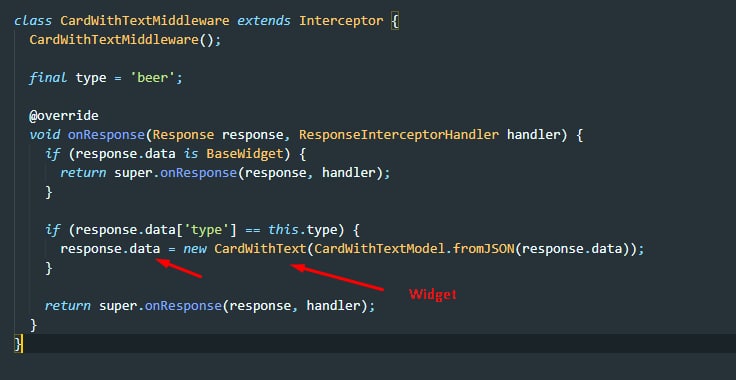Click the 'CardWithTextModel' class name
The image size is (736, 380).
pos(380,249)
